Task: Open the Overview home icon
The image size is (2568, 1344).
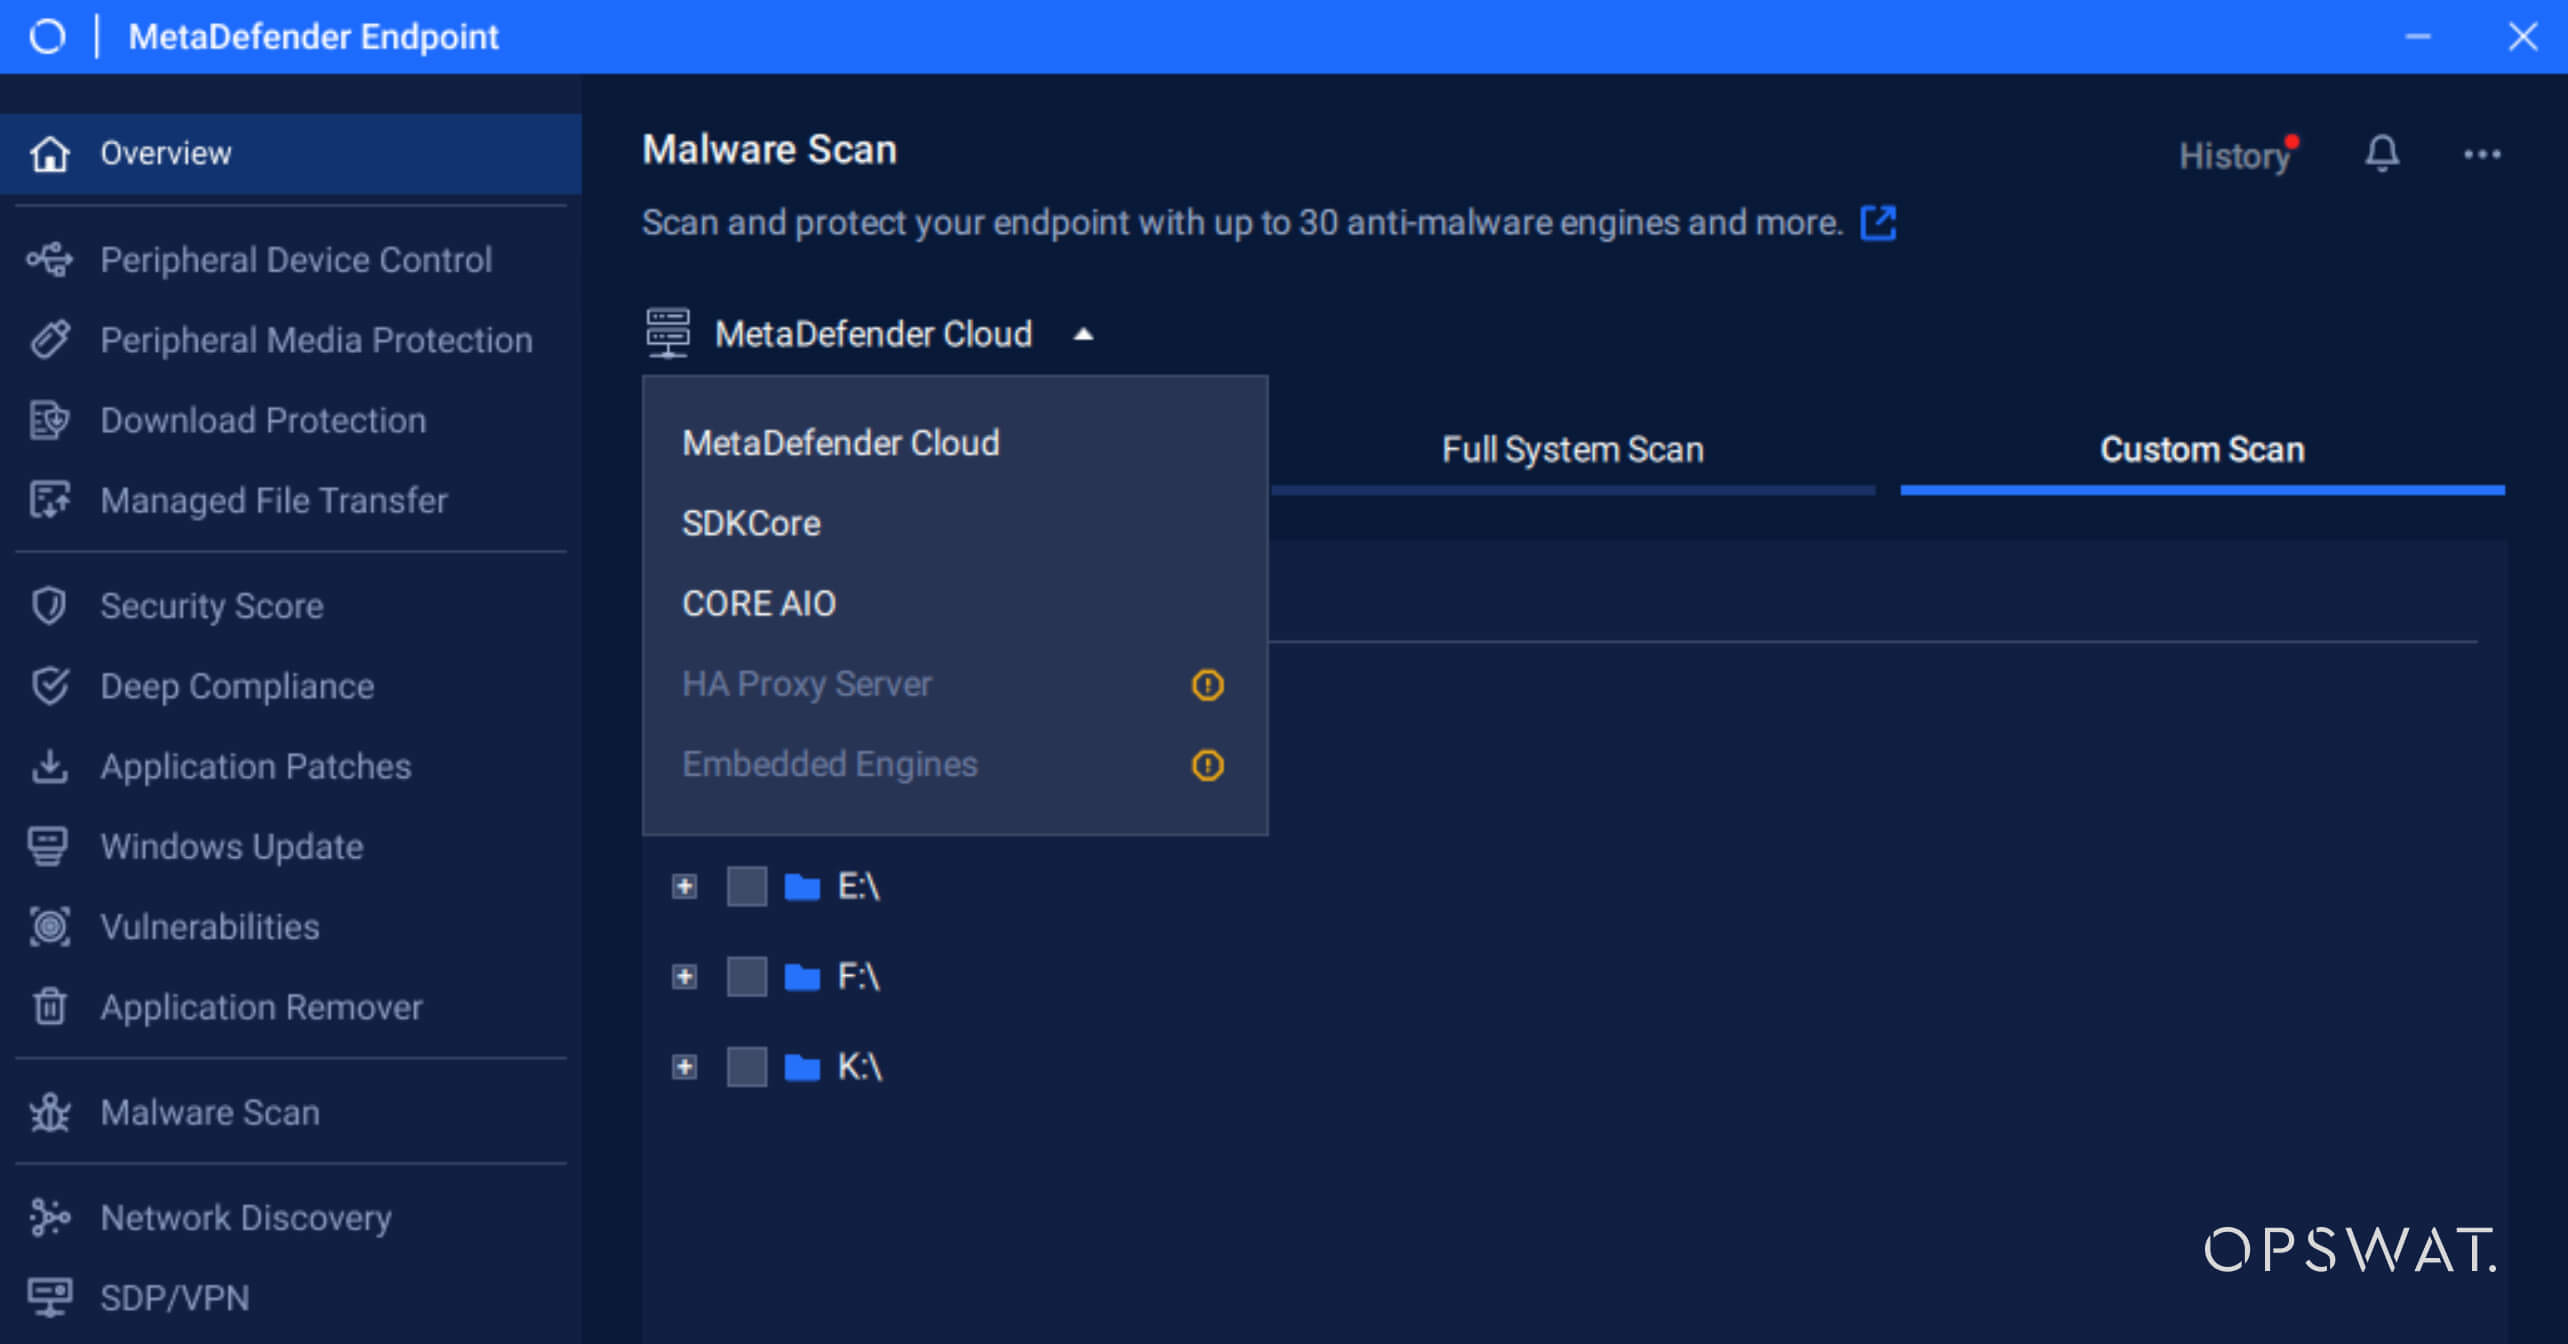Action: 50,154
